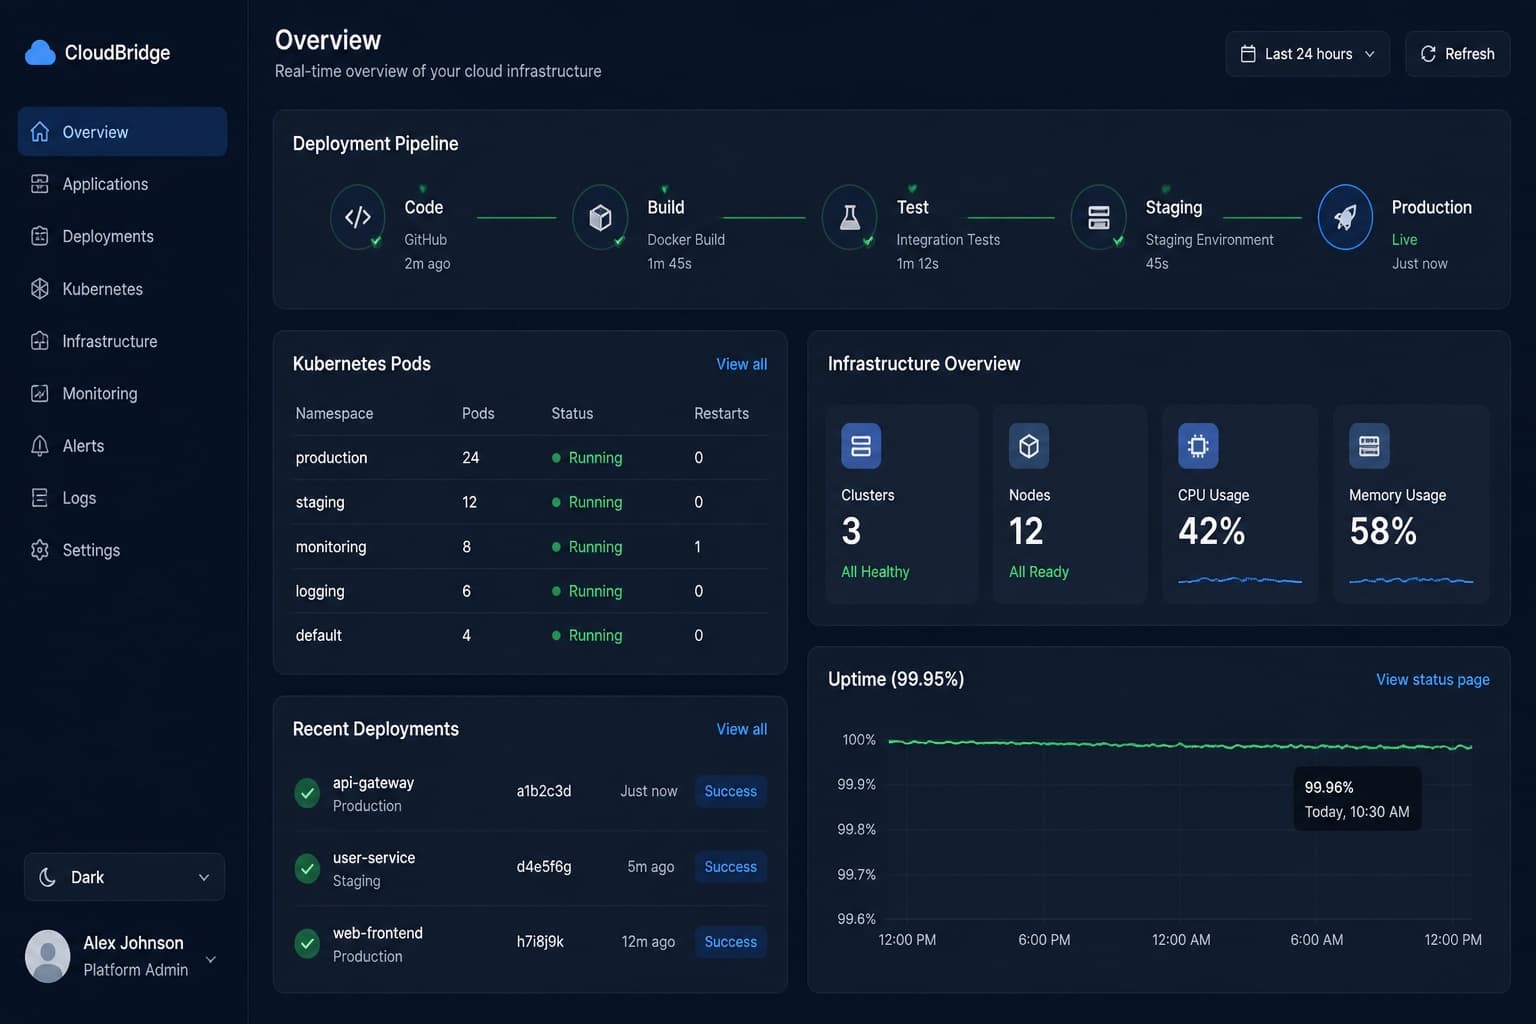The width and height of the screenshot is (1536, 1024).
Task: Click View all for Recent Deployments
Action: click(x=741, y=729)
